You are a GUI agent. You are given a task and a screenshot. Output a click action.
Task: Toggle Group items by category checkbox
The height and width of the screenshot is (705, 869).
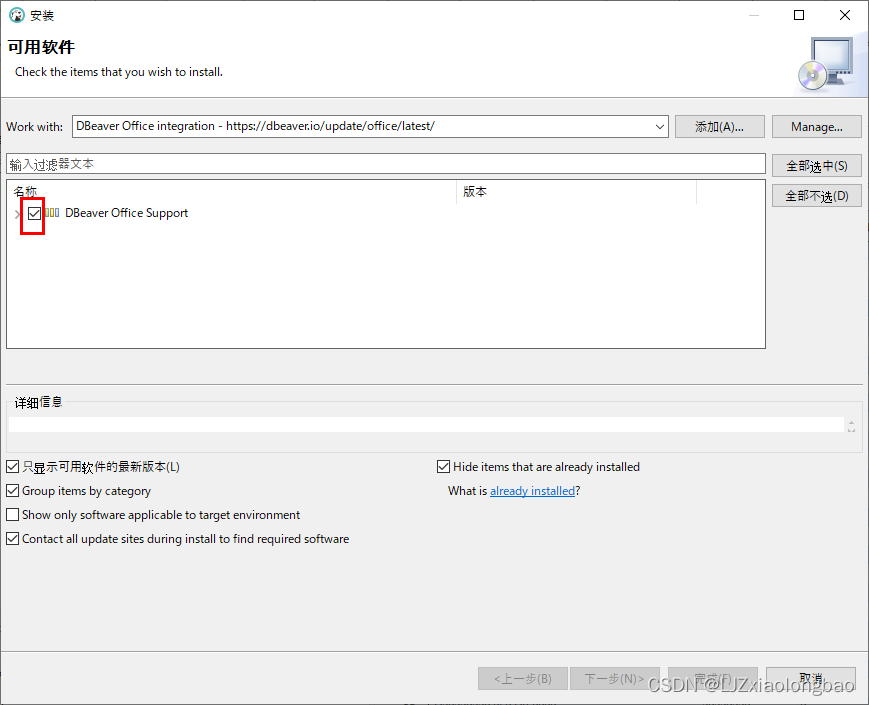tap(13, 491)
